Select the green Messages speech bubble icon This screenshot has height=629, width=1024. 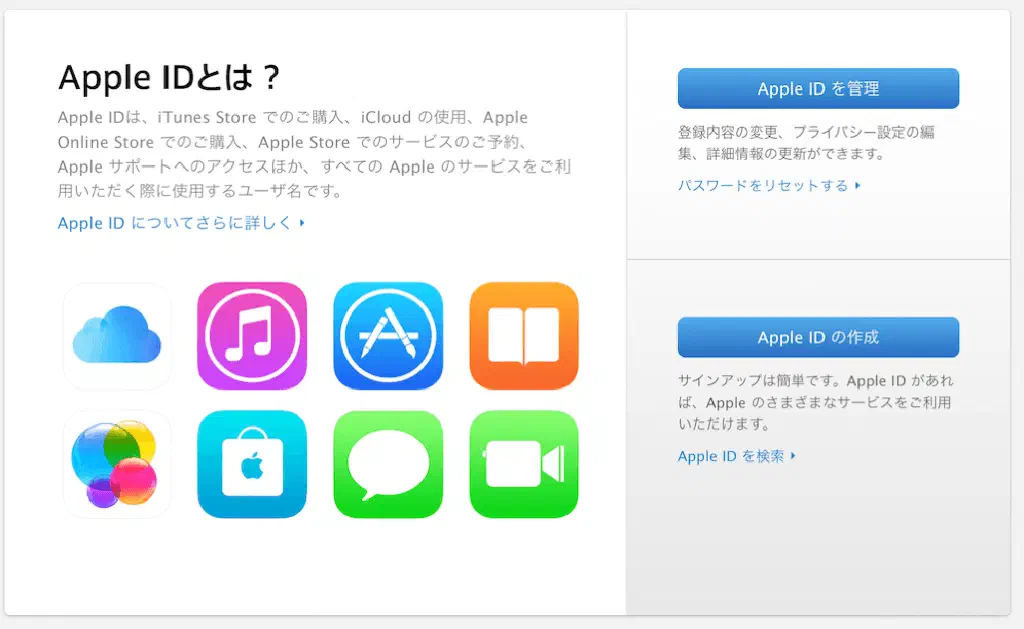[388, 464]
